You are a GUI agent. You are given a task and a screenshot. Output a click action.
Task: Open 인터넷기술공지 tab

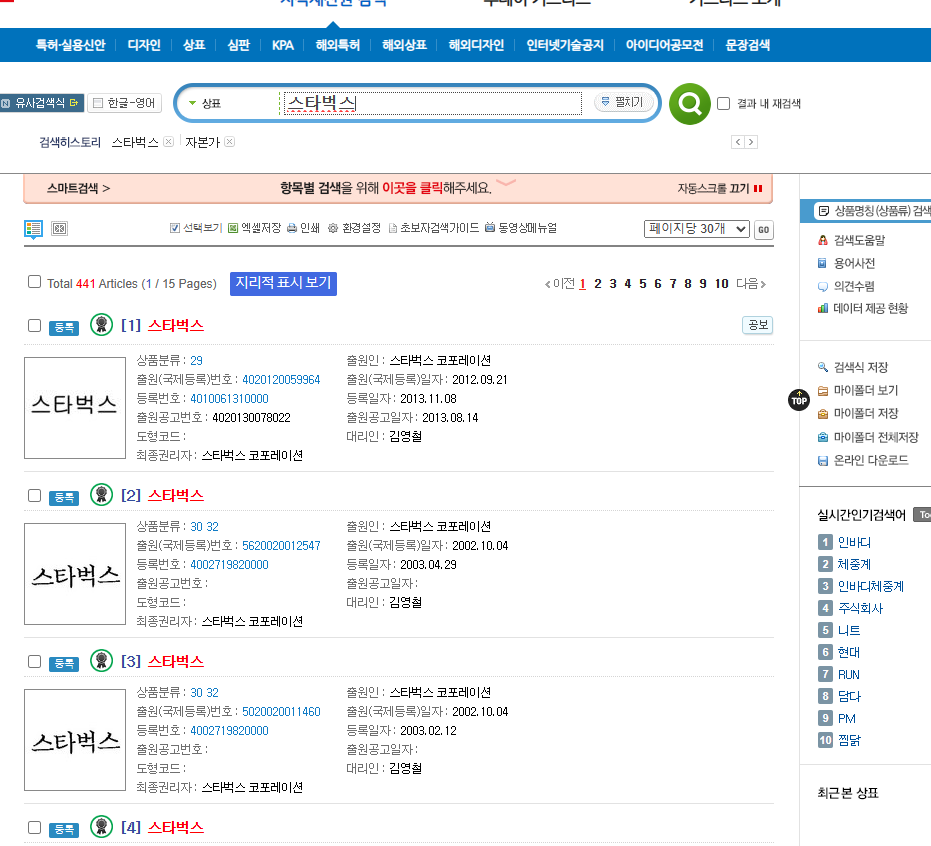(565, 45)
